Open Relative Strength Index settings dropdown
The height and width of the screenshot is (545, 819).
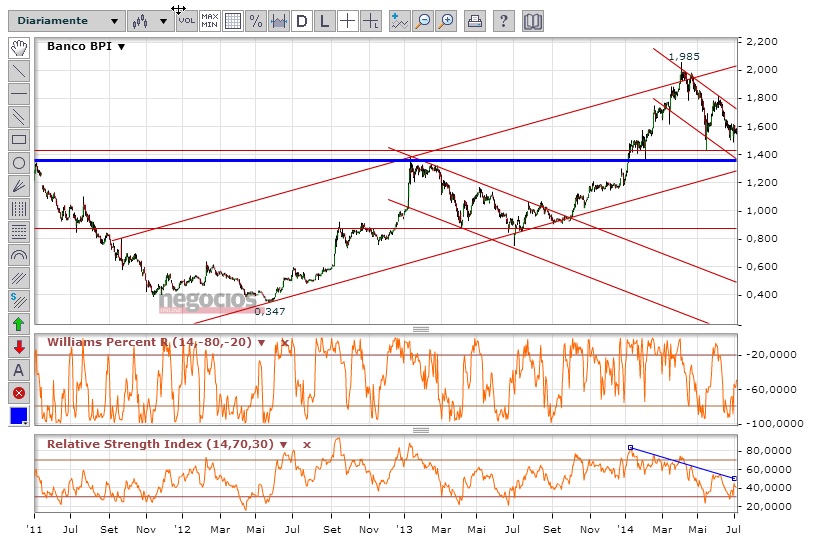(x=283, y=445)
